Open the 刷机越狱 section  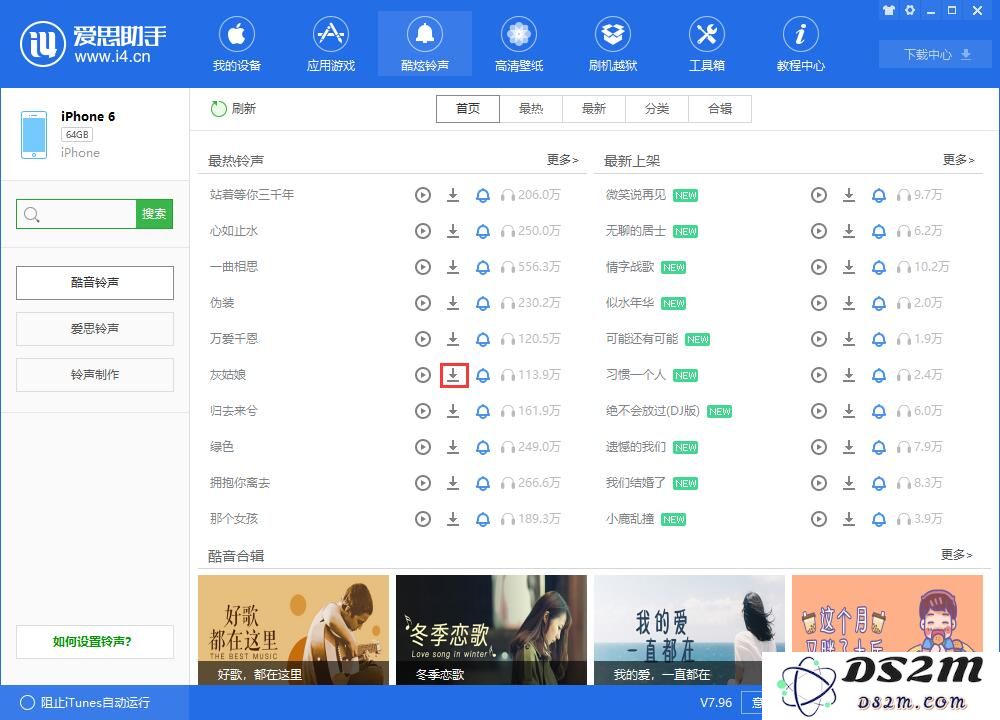point(613,45)
